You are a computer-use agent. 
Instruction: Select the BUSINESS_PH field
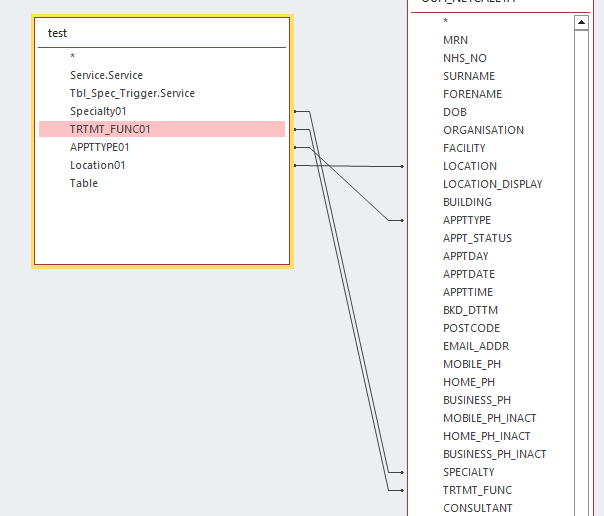(477, 400)
